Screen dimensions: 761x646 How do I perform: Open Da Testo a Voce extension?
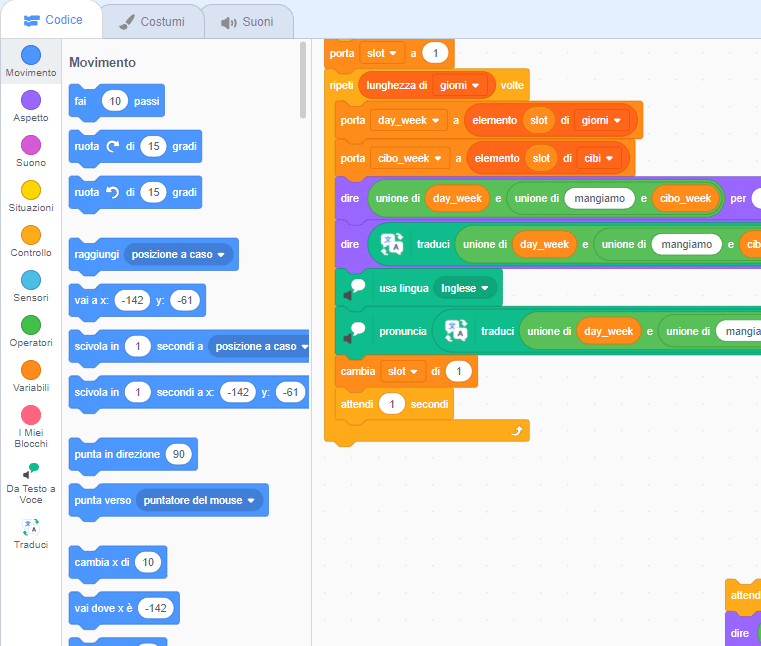click(x=31, y=471)
